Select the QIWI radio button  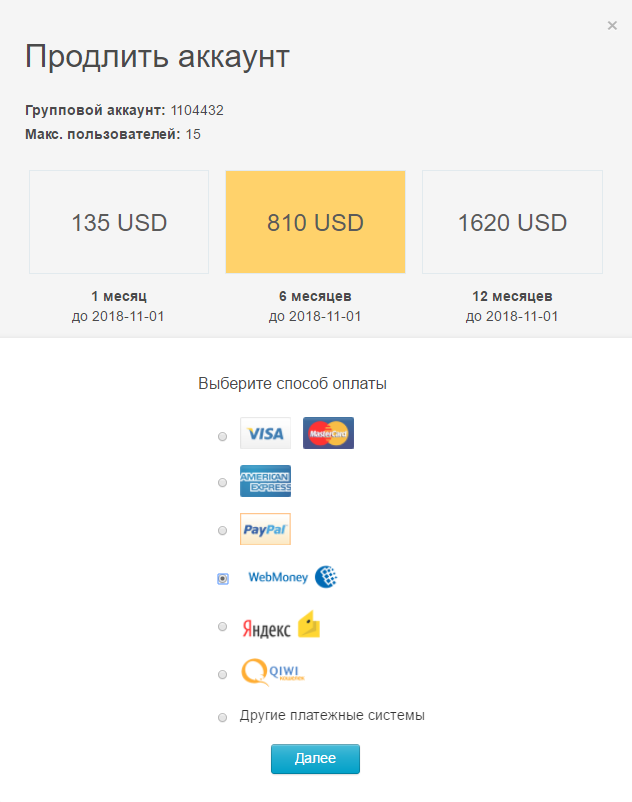pyautogui.click(x=222, y=675)
